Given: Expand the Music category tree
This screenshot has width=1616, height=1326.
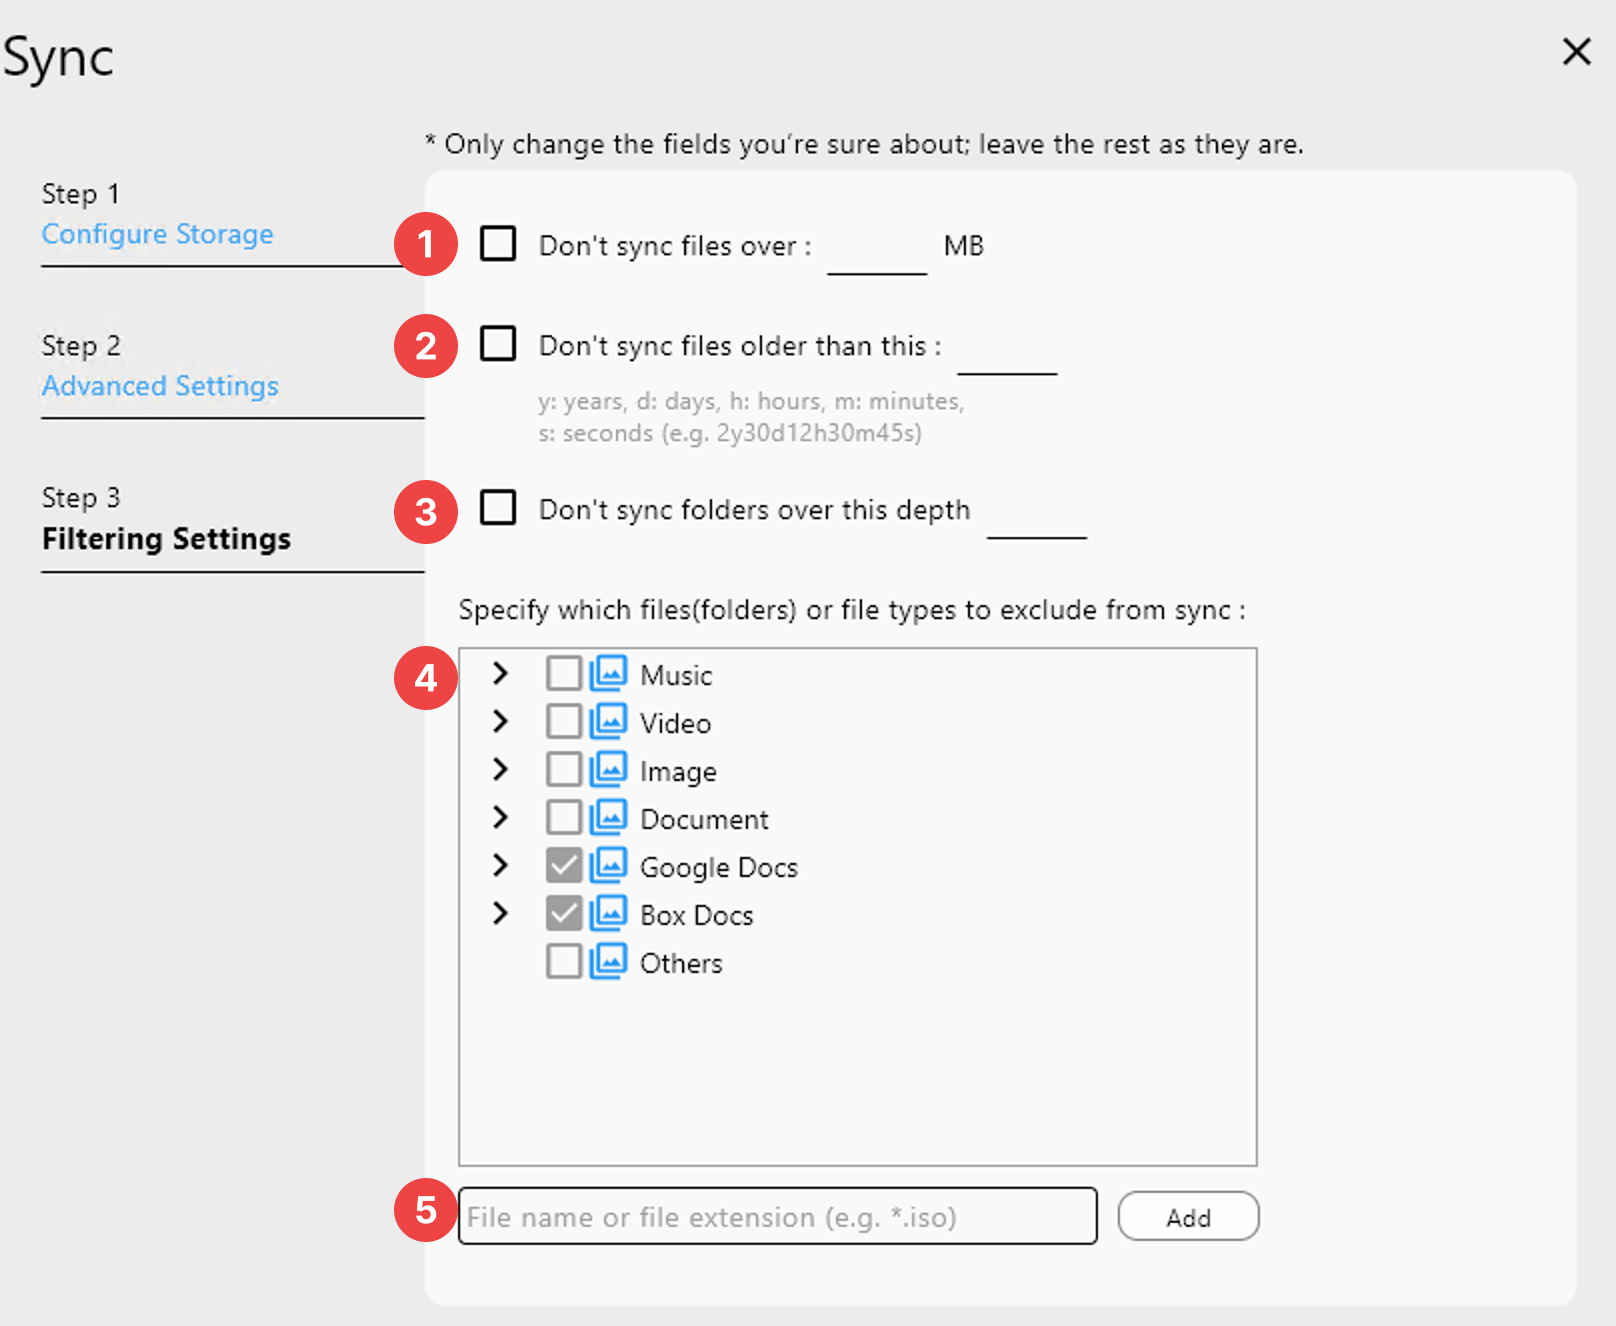Looking at the screenshot, I should (x=500, y=673).
